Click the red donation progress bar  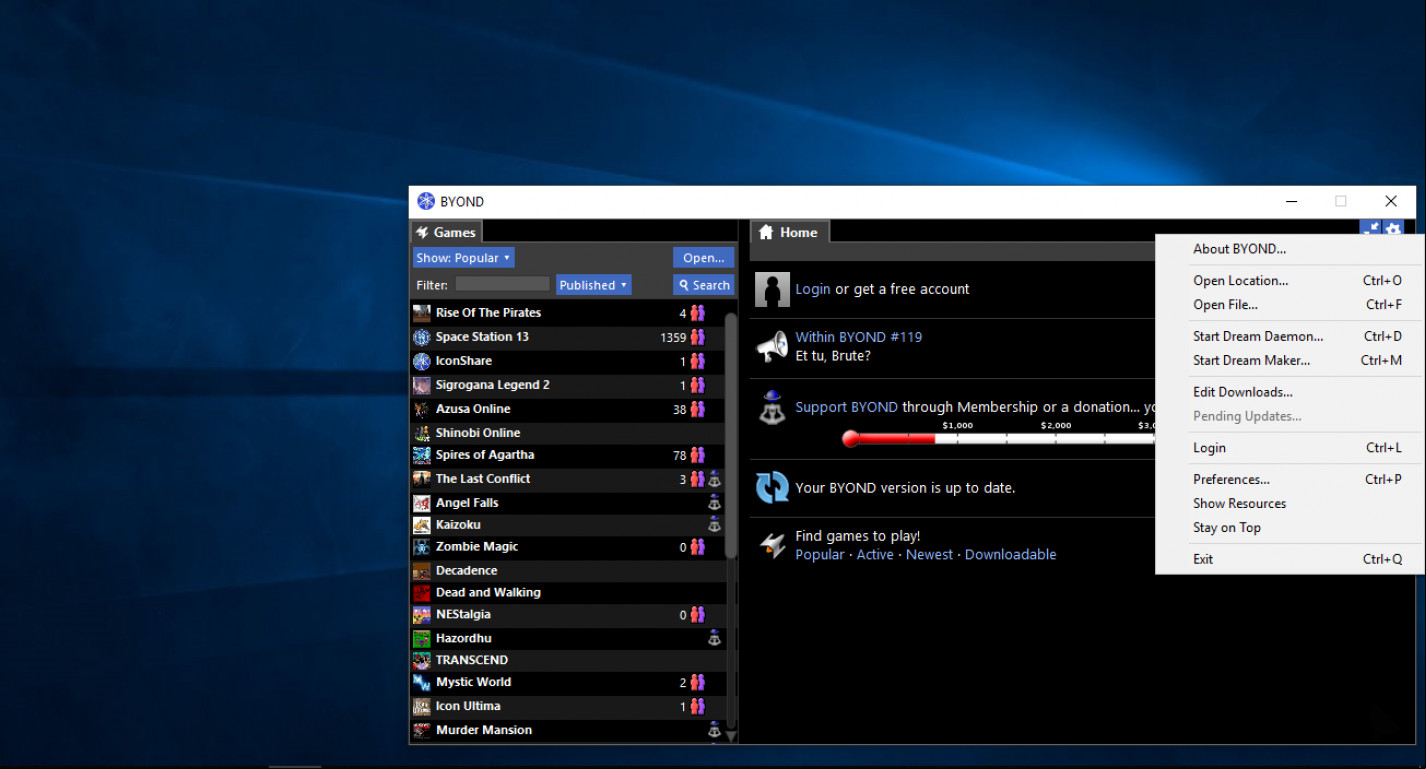[x=888, y=438]
